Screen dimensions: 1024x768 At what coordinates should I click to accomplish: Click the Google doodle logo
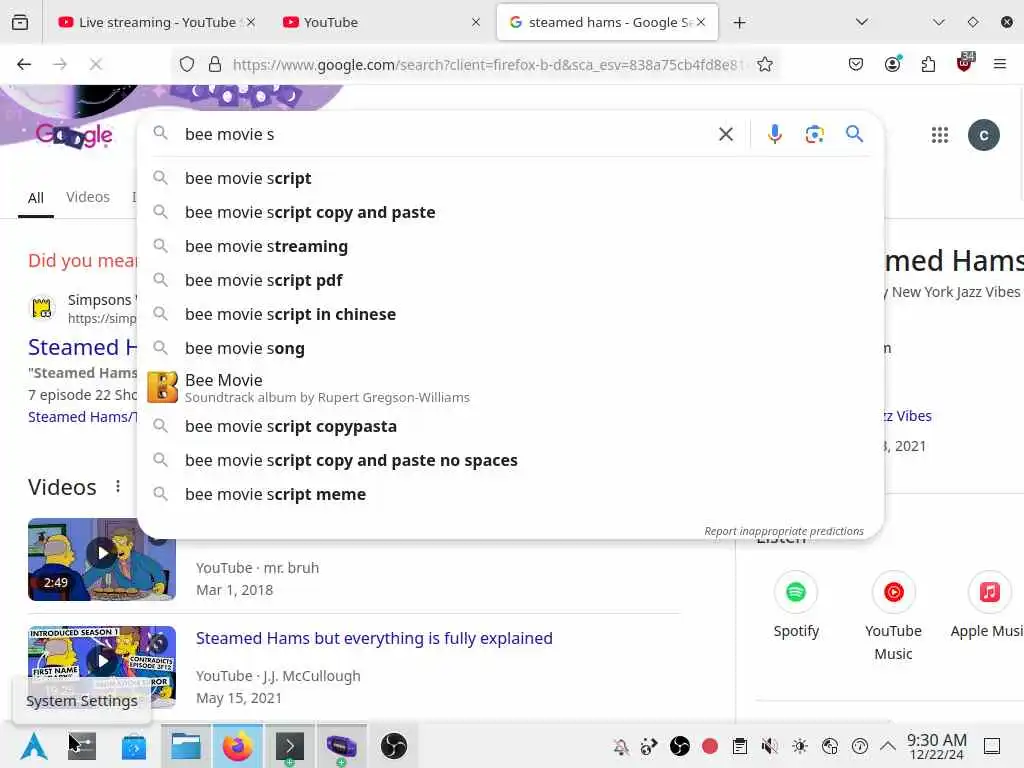pos(74,135)
